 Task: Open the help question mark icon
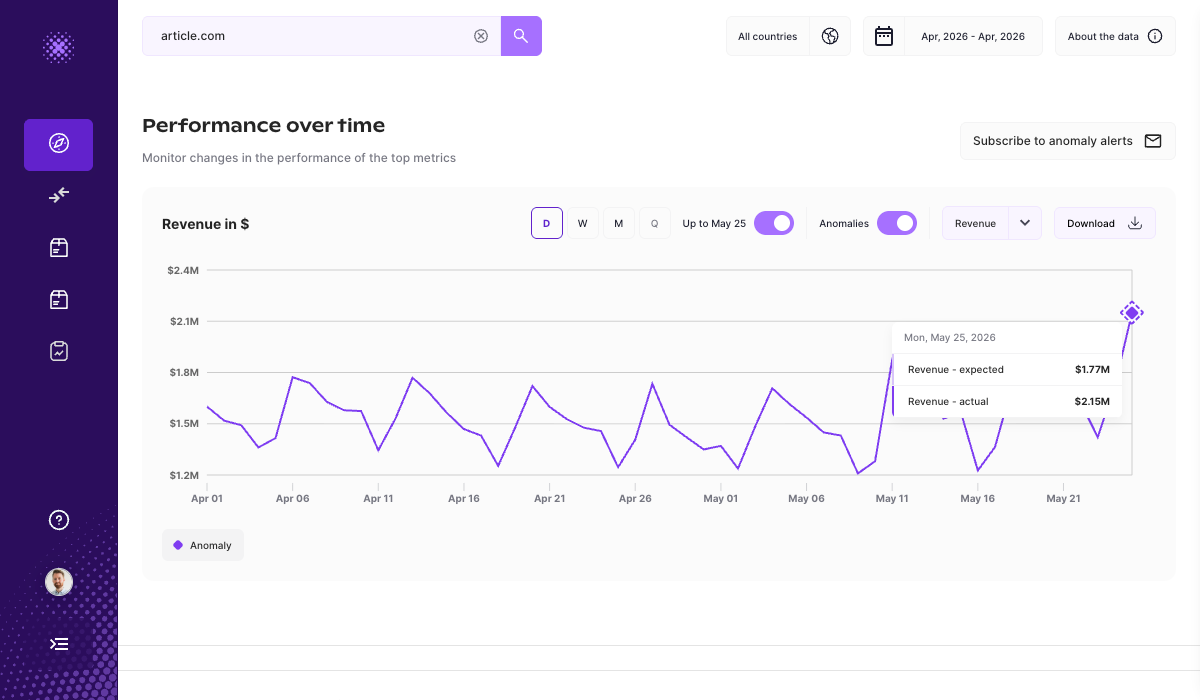tap(59, 520)
